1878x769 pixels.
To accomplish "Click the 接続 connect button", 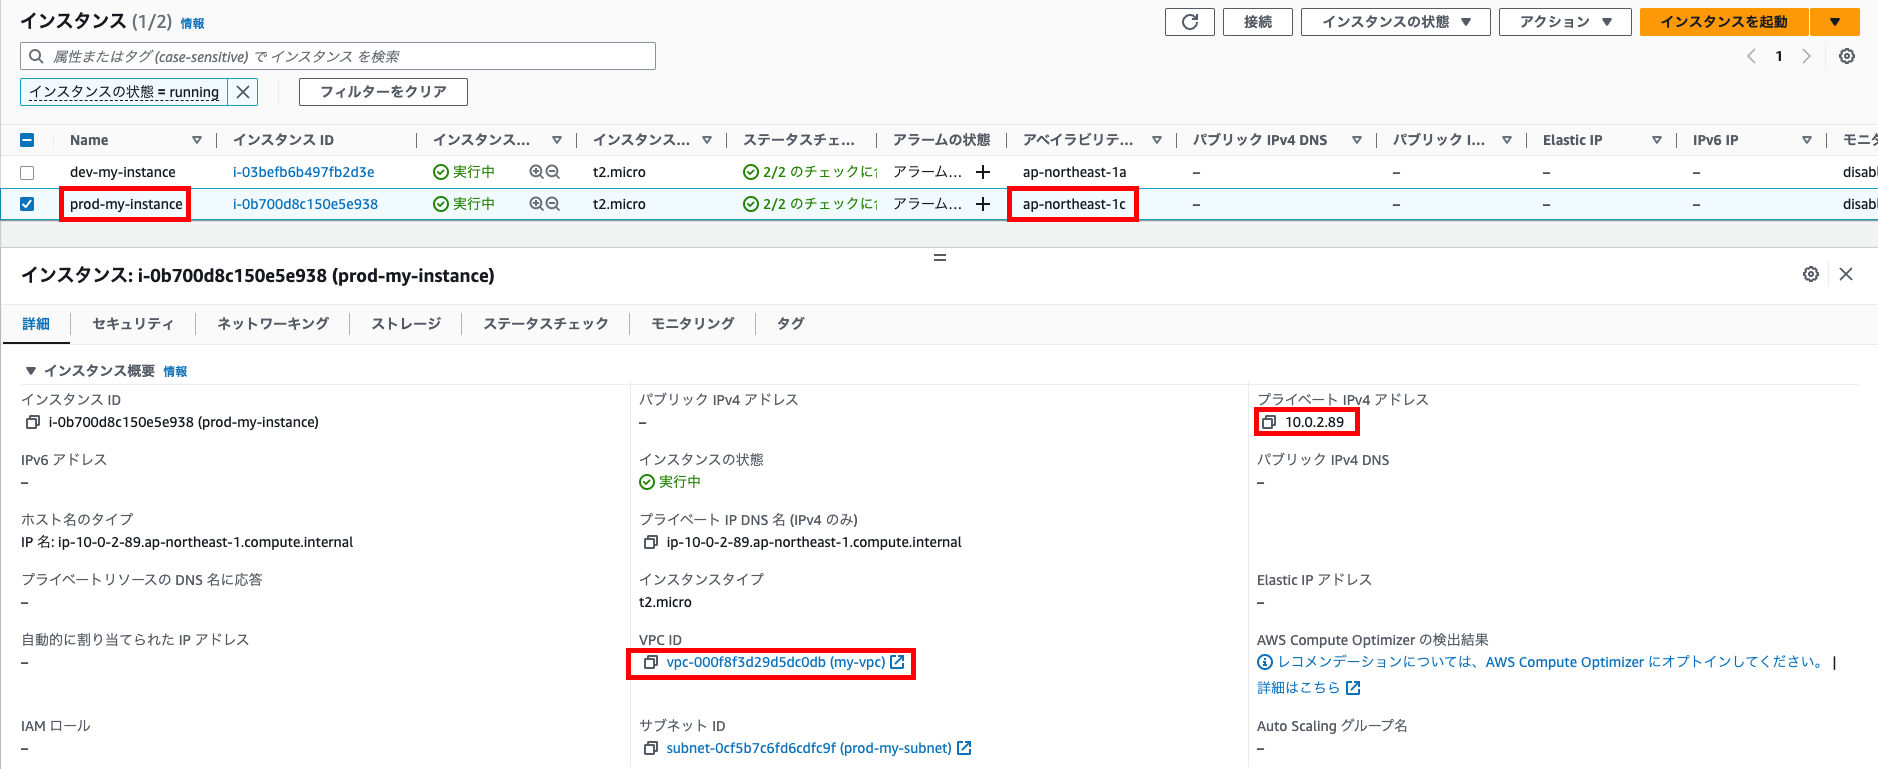I will click(x=1258, y=22).
